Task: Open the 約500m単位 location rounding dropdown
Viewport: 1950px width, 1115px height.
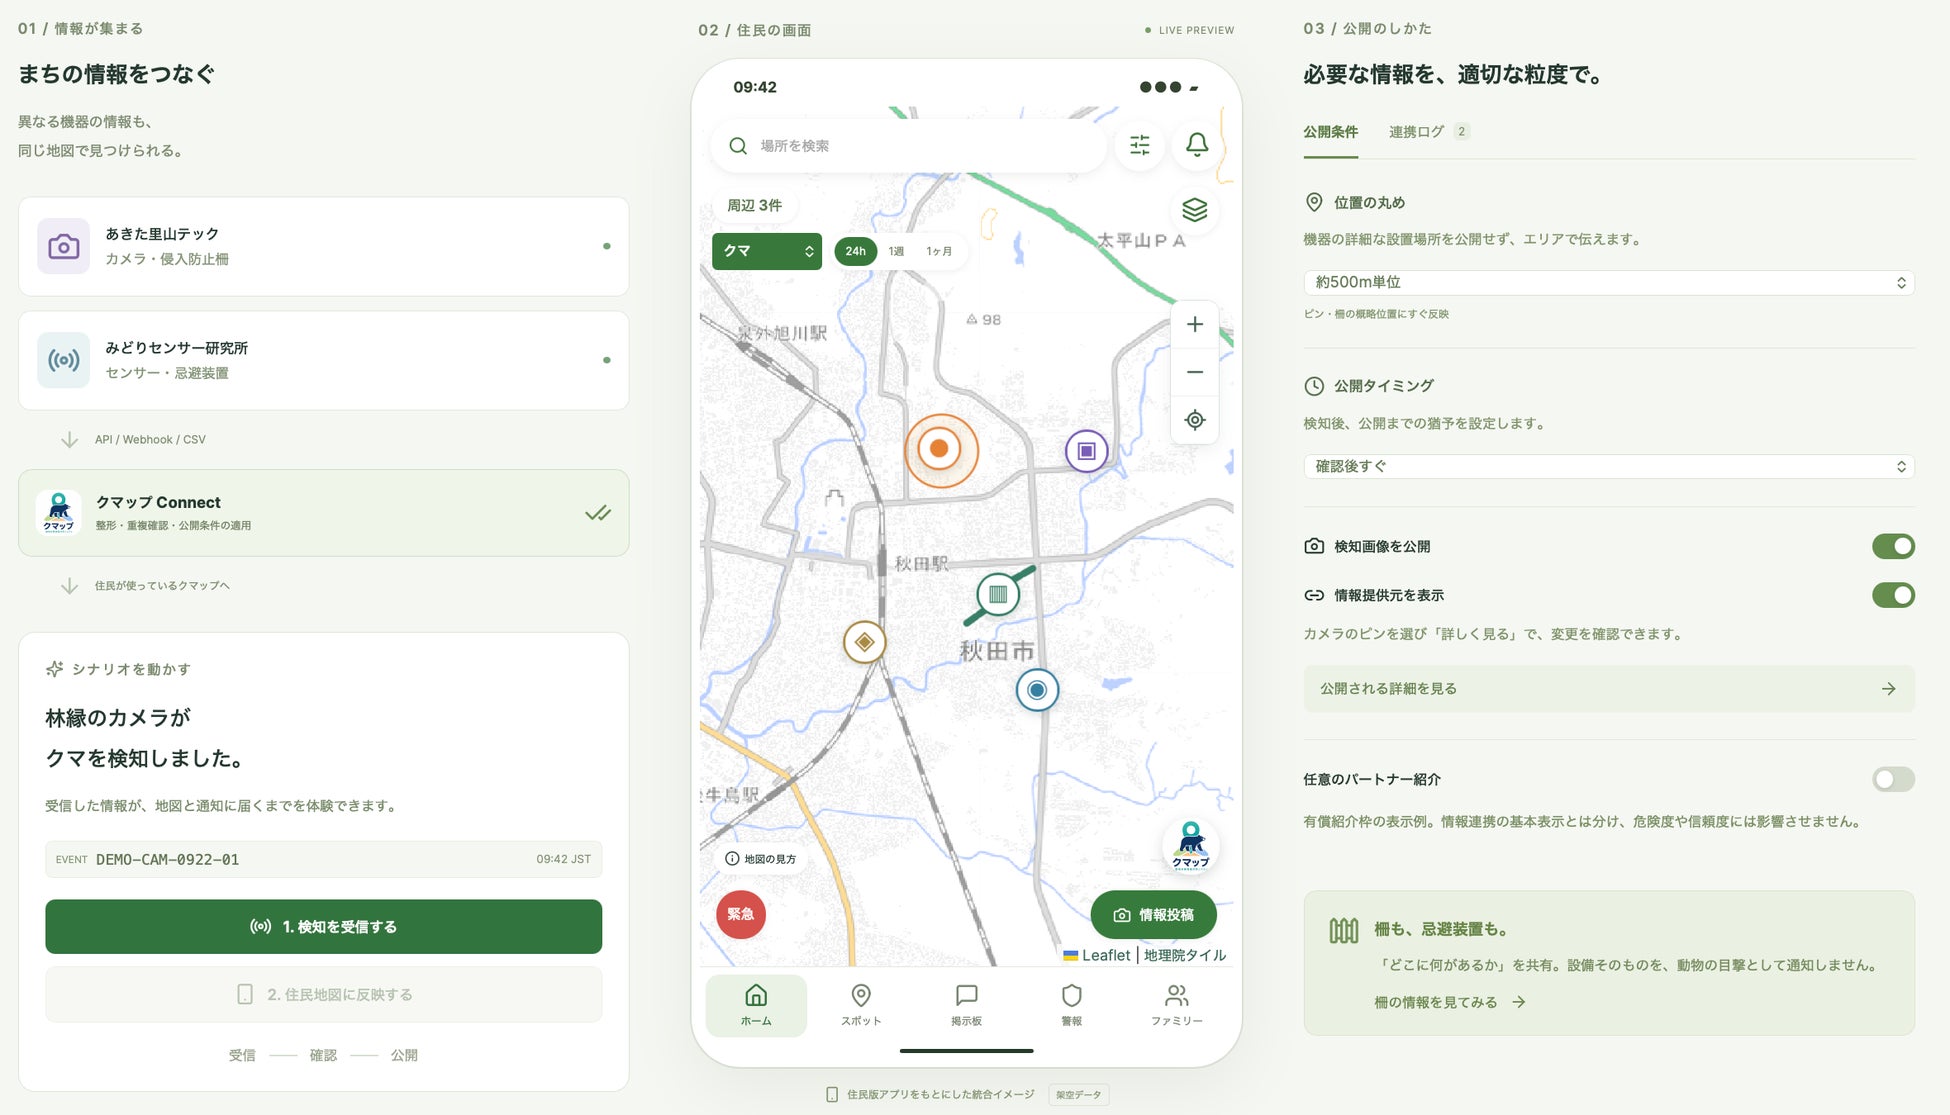Action: pos(1608,283)
